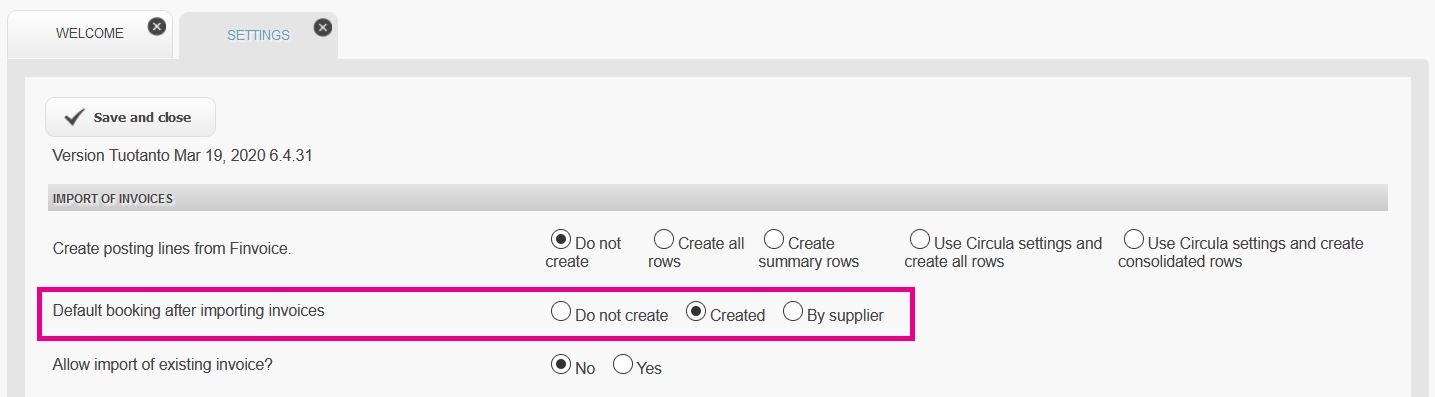Click the "Create posting lines from Finvoice" label
1435x397 pixels.
tap(172, 249)
